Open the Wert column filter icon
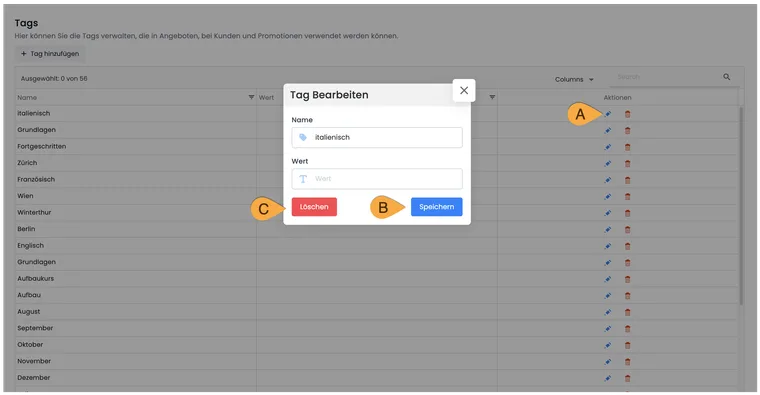Image resolution: width=760 pixels, height=395 pixels. click(x=492, y=97)
